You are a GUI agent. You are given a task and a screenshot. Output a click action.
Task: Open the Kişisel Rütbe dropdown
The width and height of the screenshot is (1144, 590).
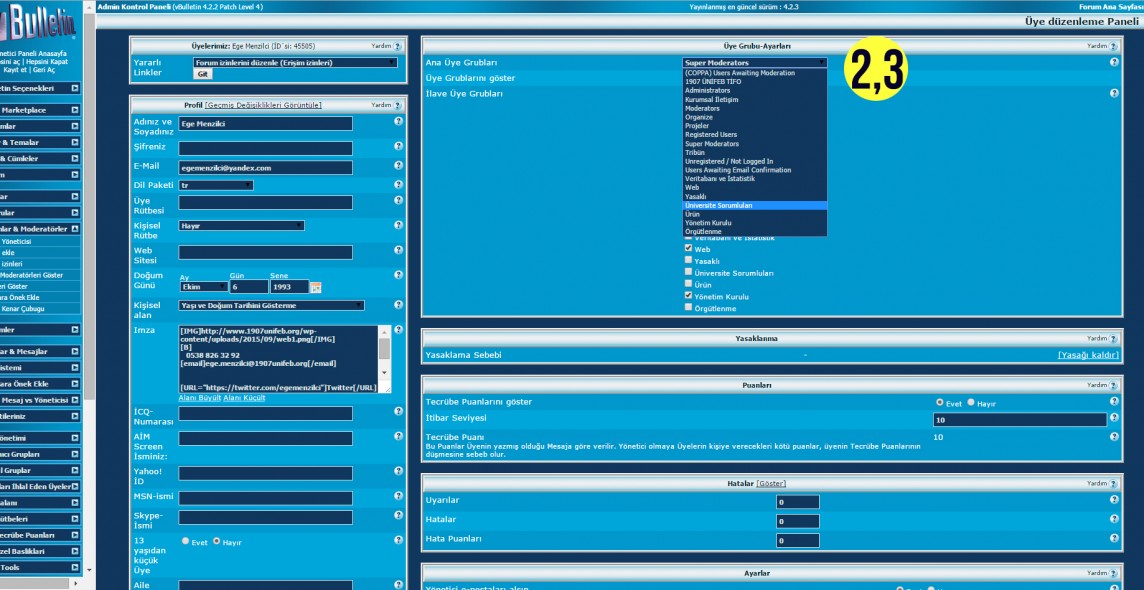241,226
